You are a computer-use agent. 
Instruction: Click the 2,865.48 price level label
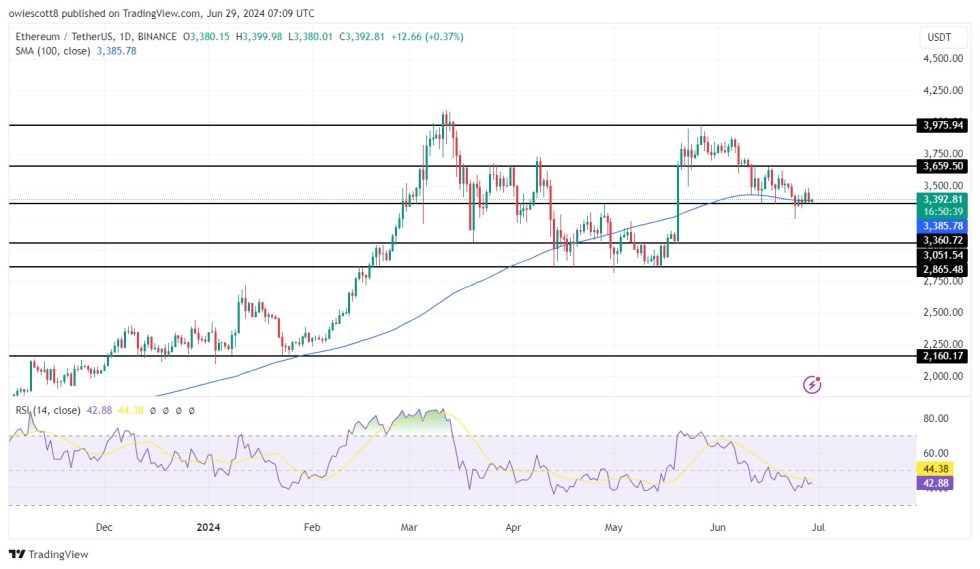[940, 270]
